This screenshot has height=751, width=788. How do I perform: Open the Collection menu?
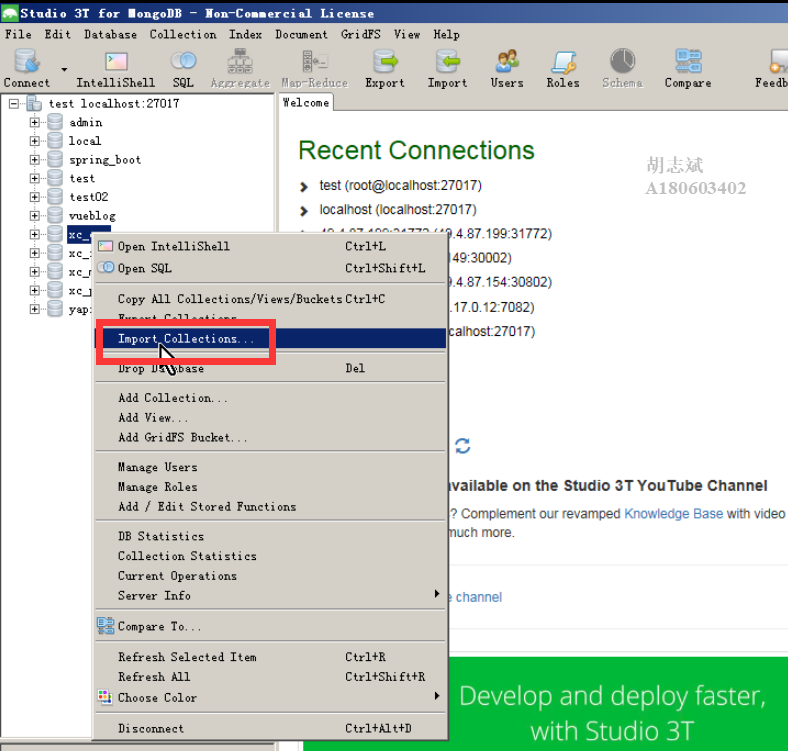pos(183,34)
